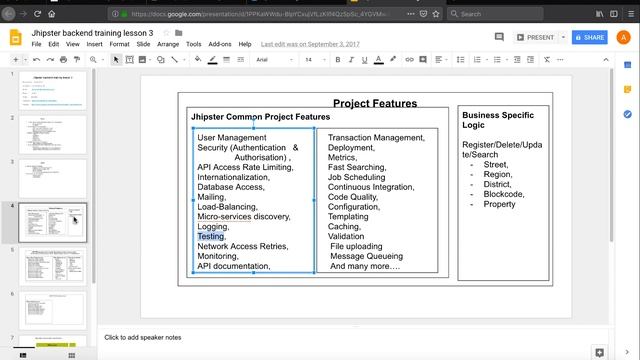Toggle bold formatting
640x360 pixels.
[x=338, y=60]
